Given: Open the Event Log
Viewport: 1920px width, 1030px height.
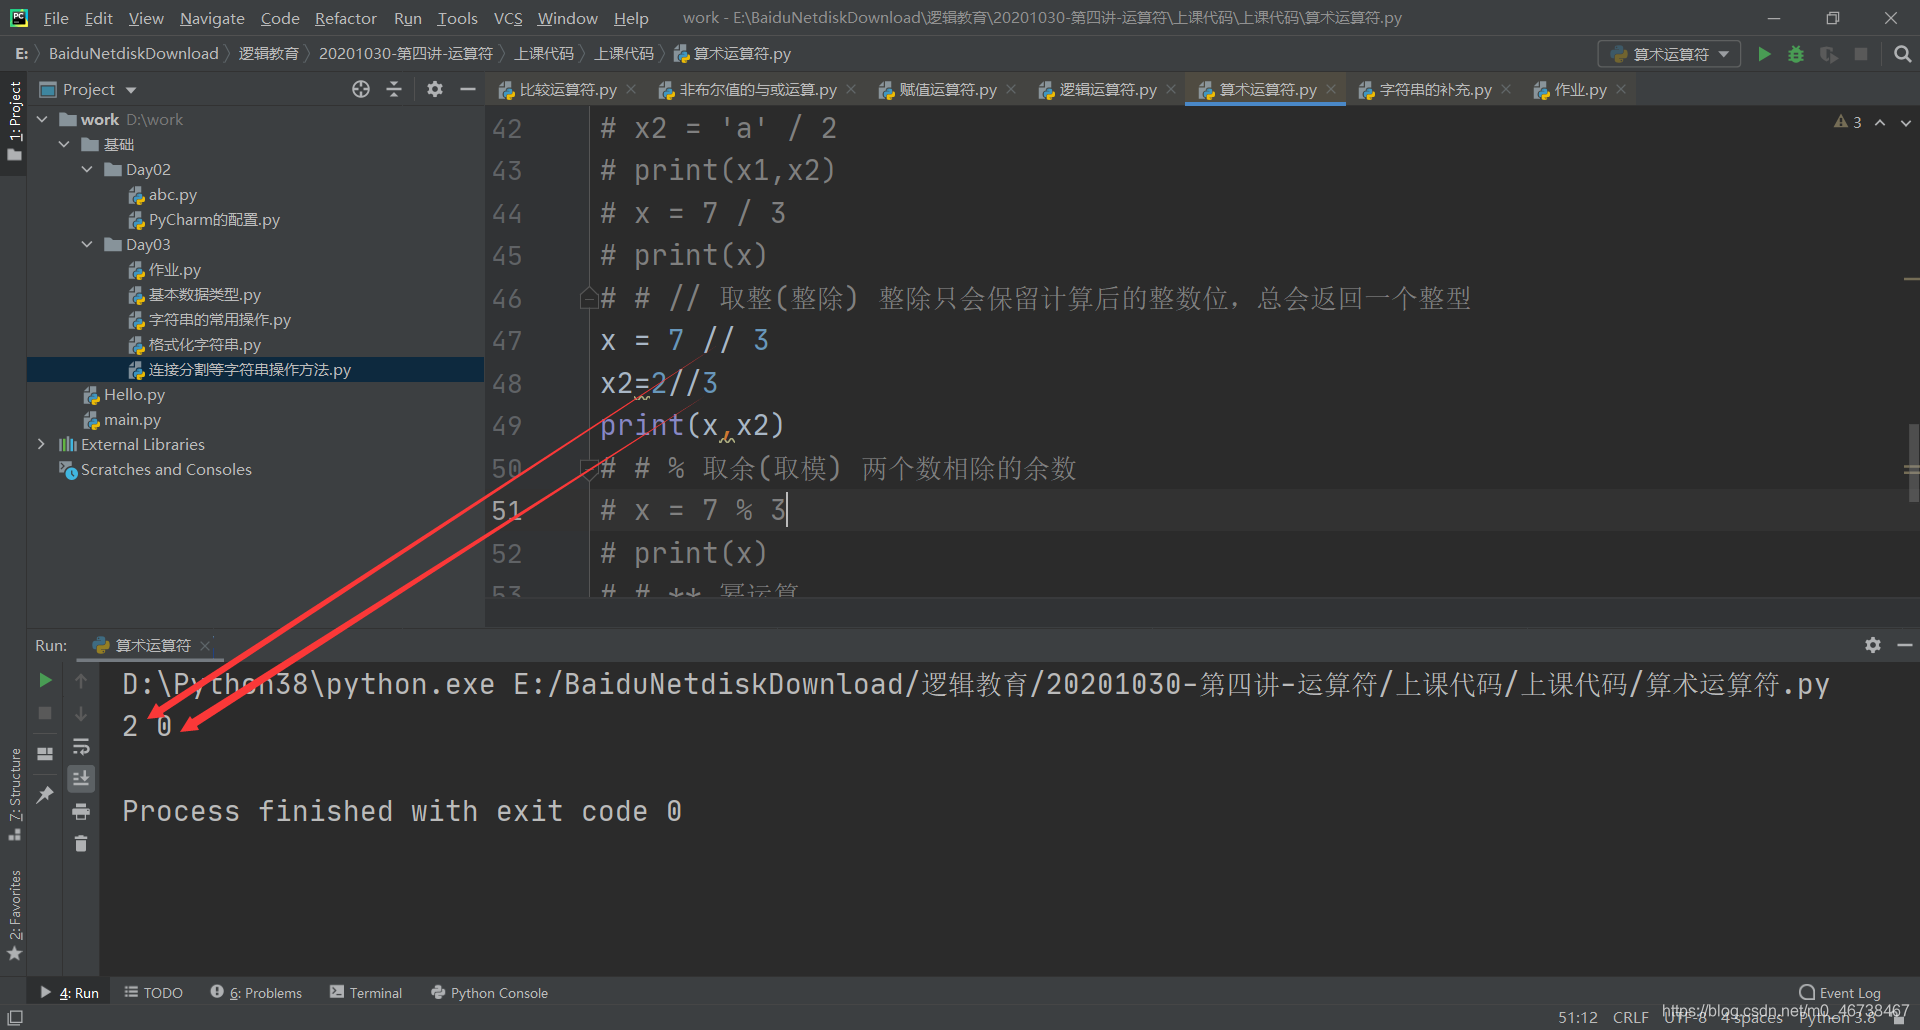Looking at the screenshot, I should (1840, 992).
